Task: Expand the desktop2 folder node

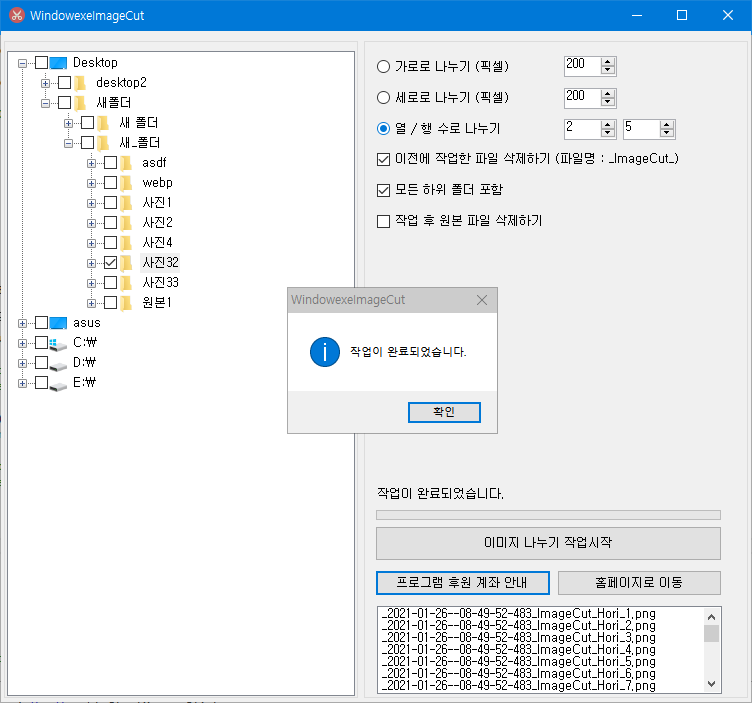Action: 45,83
